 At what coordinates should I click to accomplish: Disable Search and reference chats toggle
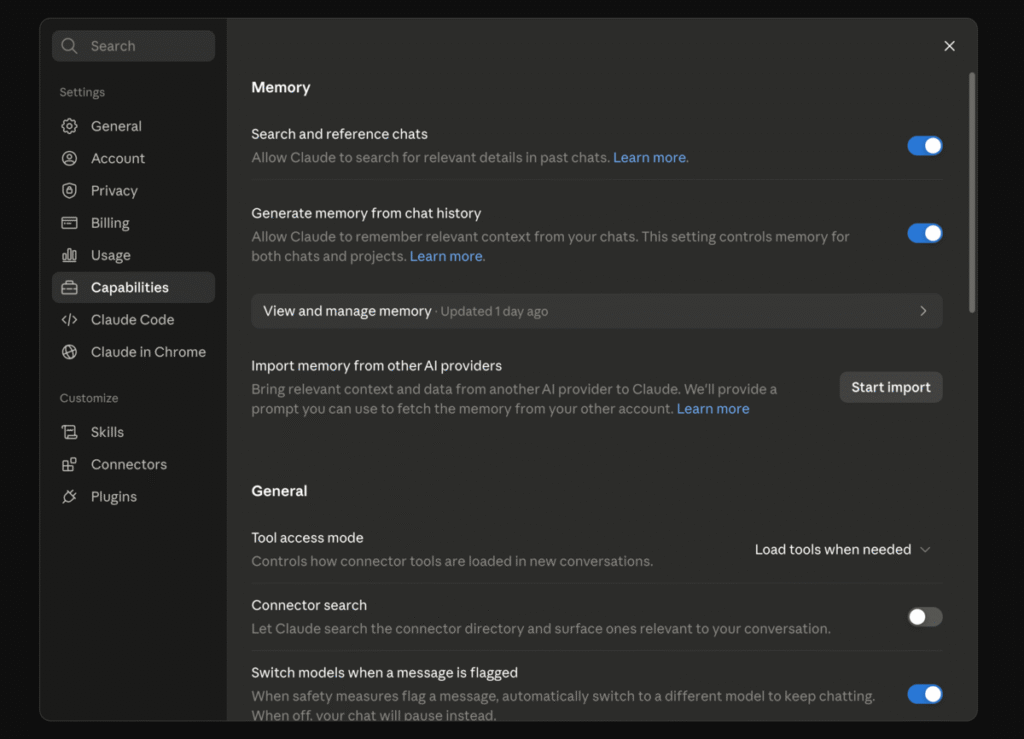click(925, 146)
